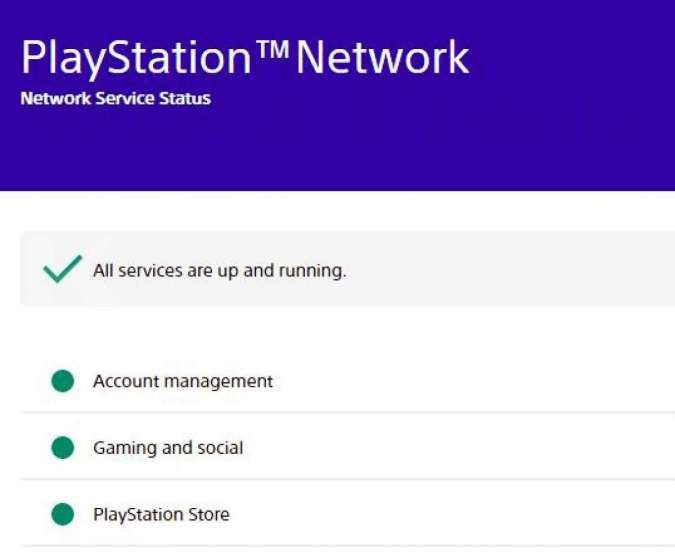
Task: Select the Network Service Status subtitle
Action: [115, 99]
